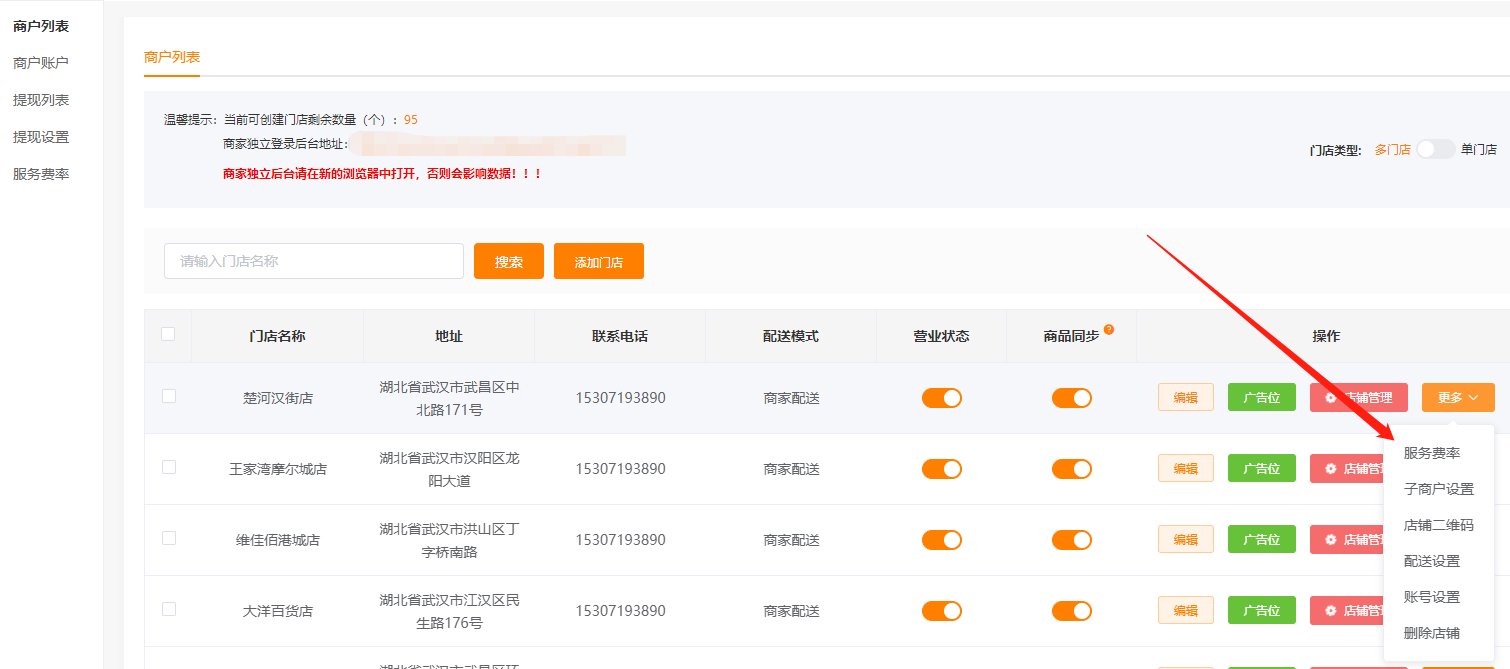
Task: Click 广告位 button for 维佳佰港城店
Action: coord(1261,540)
